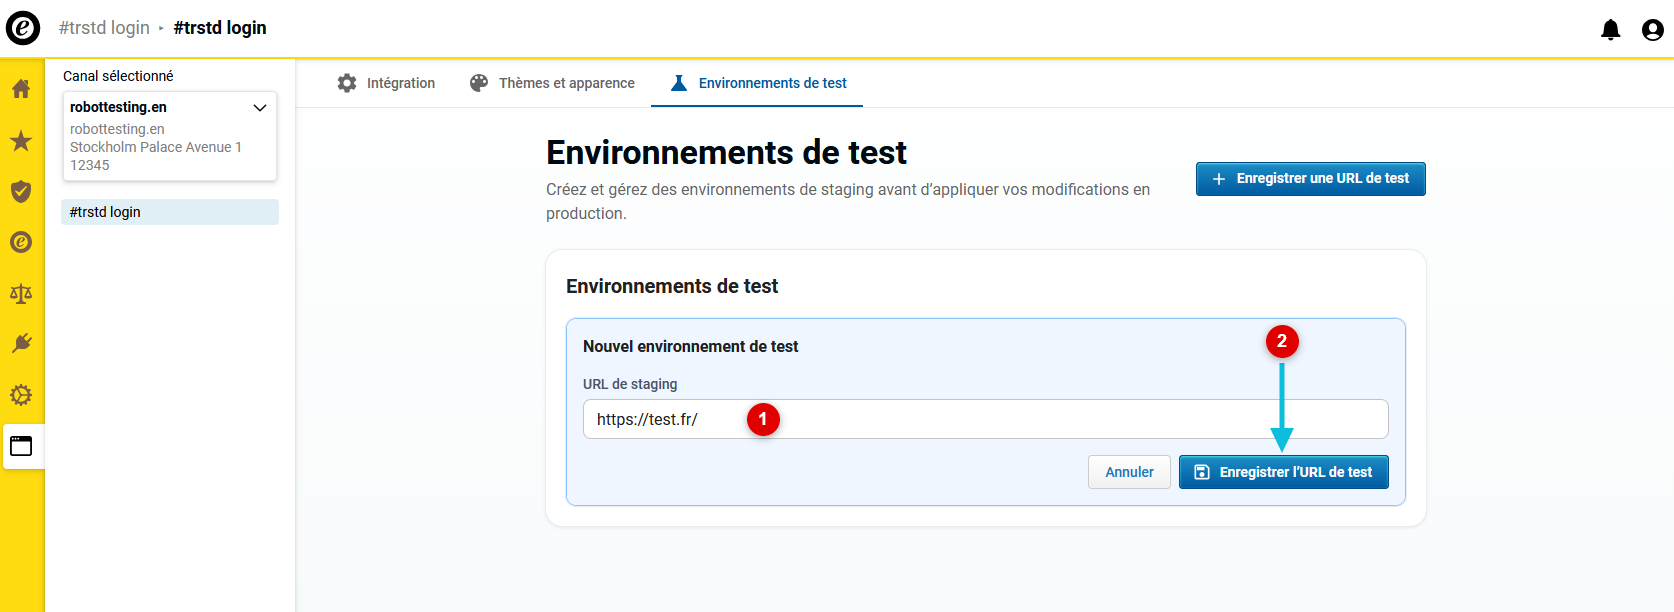This screenshot has width=1674, height=612.
Task: Click the gear icon of the Intégration tab
Action: (347, 83)
